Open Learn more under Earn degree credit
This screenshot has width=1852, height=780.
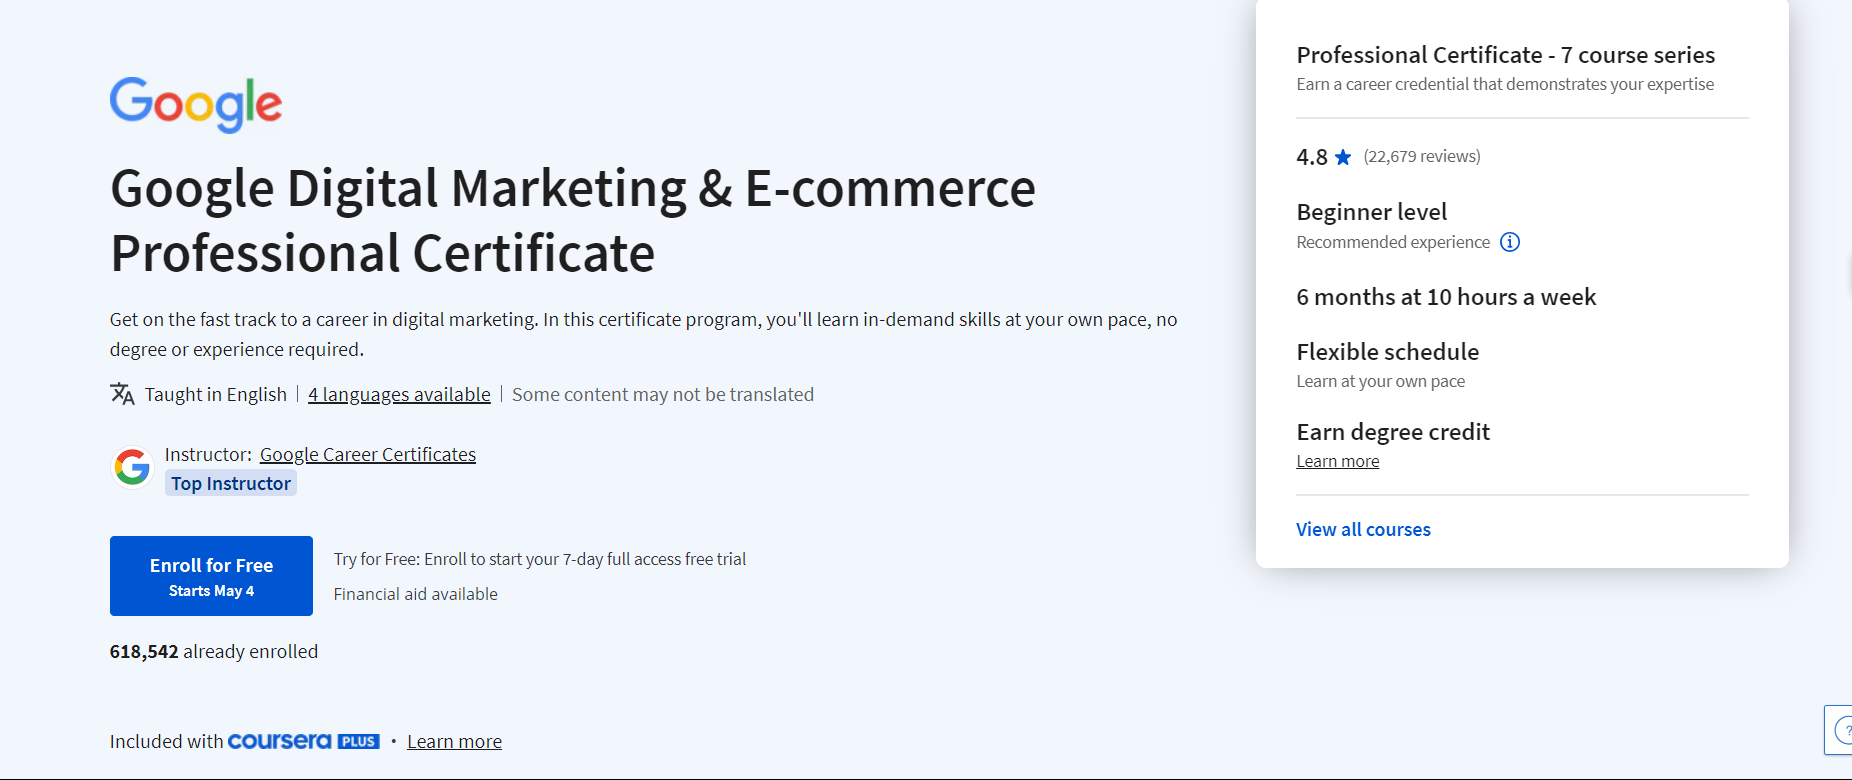pyautogui.click(x=1338, y=461)
